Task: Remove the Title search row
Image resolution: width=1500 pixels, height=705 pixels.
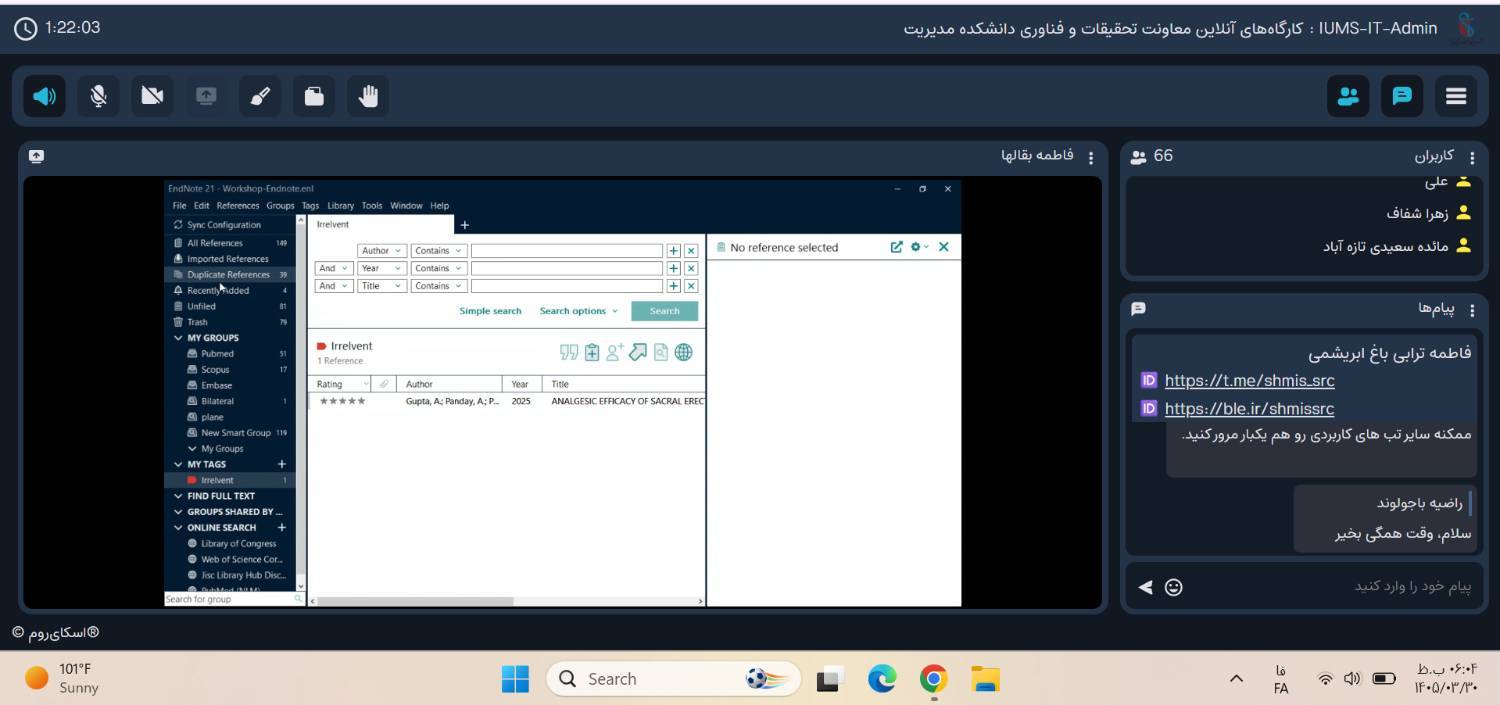Action: 691,286
